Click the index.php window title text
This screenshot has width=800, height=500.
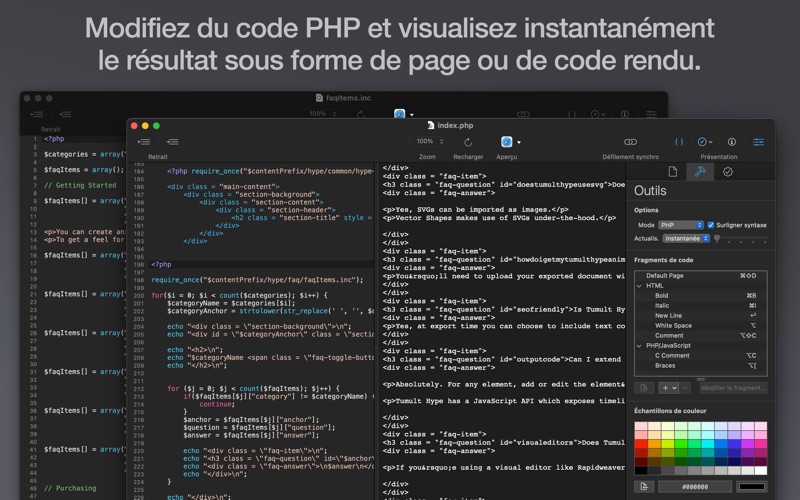pyautogui.click(x=455, y=126)
